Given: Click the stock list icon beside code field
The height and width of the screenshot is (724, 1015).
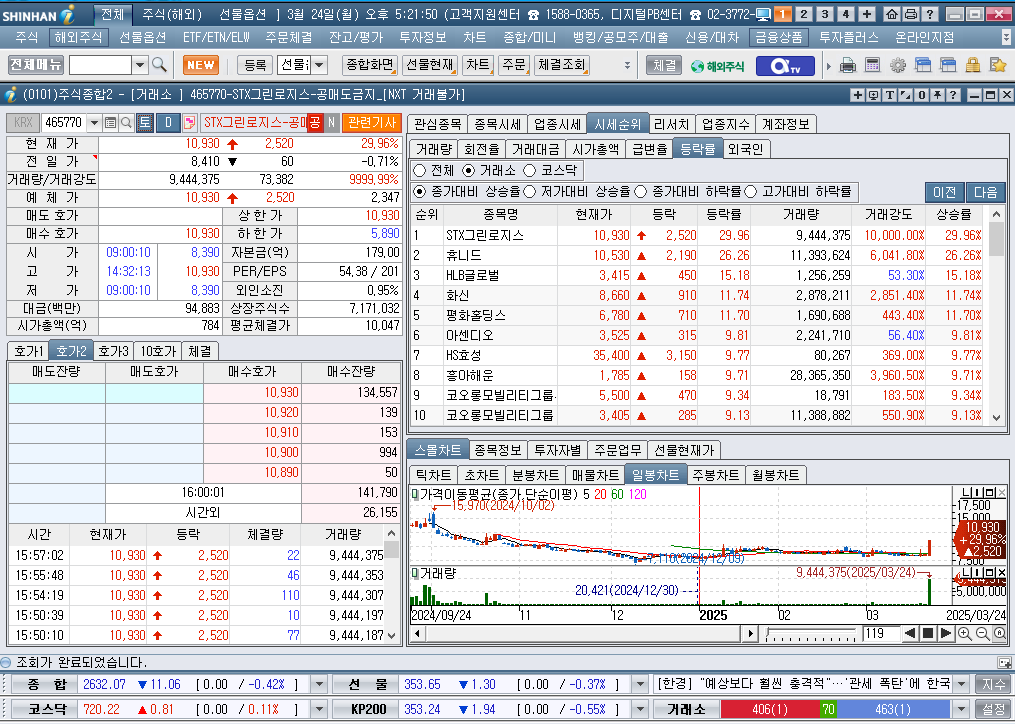Looking at the screenshot, I should tap(111, 122).
